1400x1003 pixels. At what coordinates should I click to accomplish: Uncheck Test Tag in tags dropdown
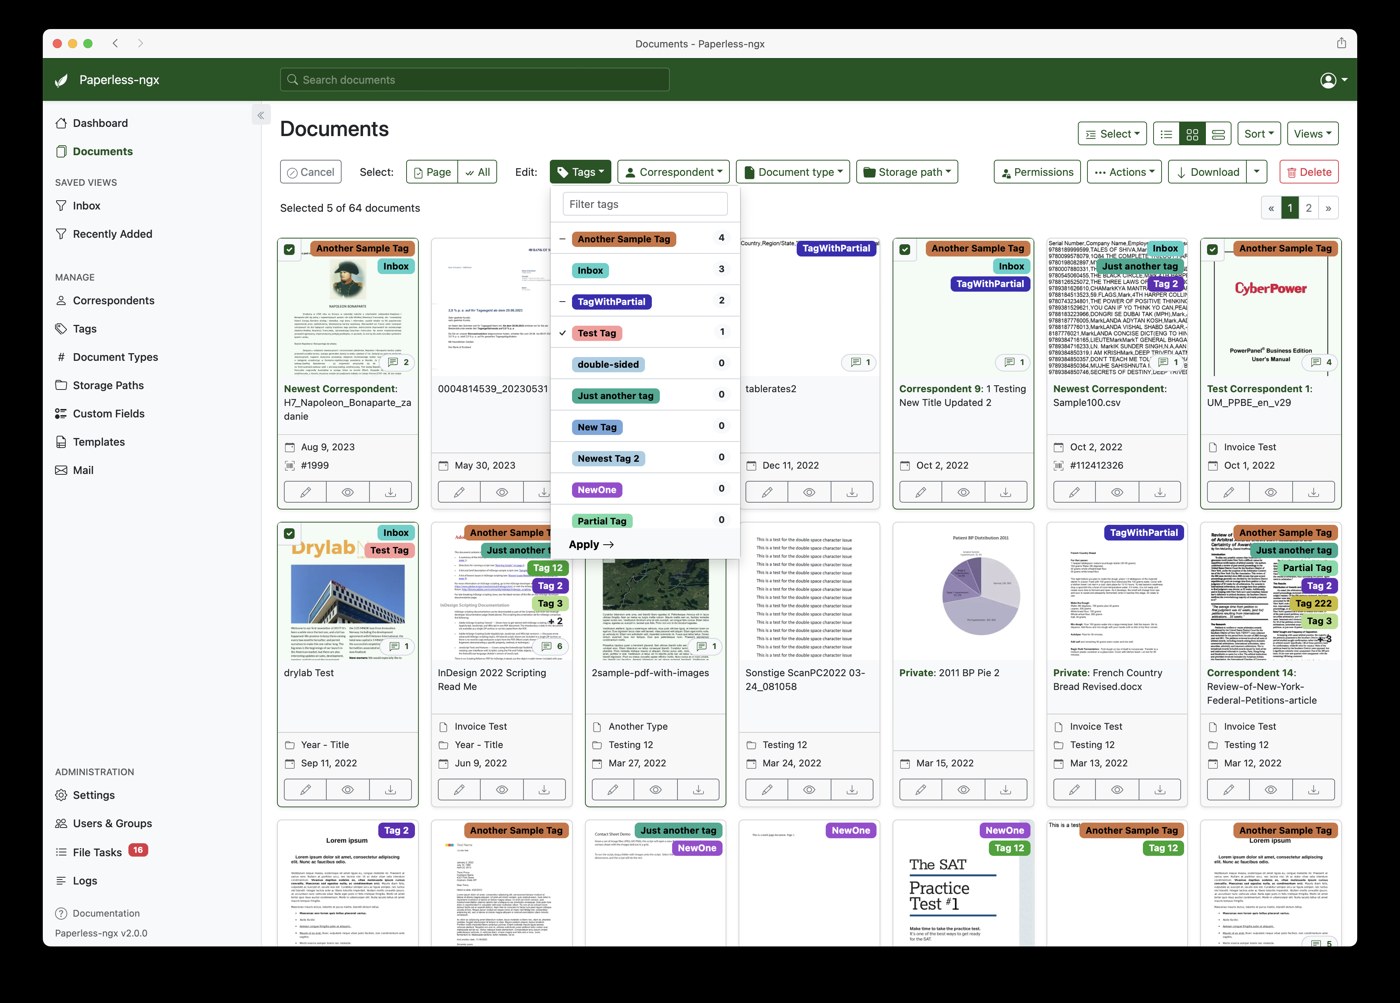(x=645, y=333)
